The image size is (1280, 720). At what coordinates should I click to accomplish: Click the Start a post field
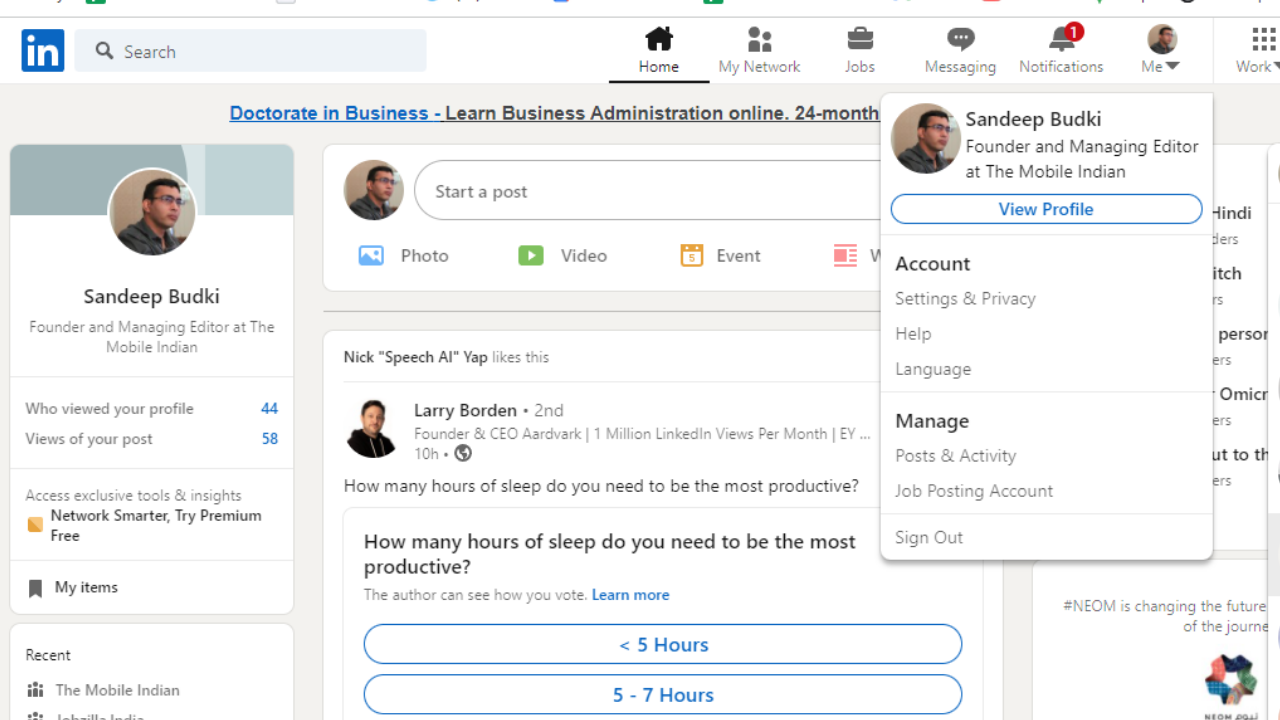(x=650, y=190)
